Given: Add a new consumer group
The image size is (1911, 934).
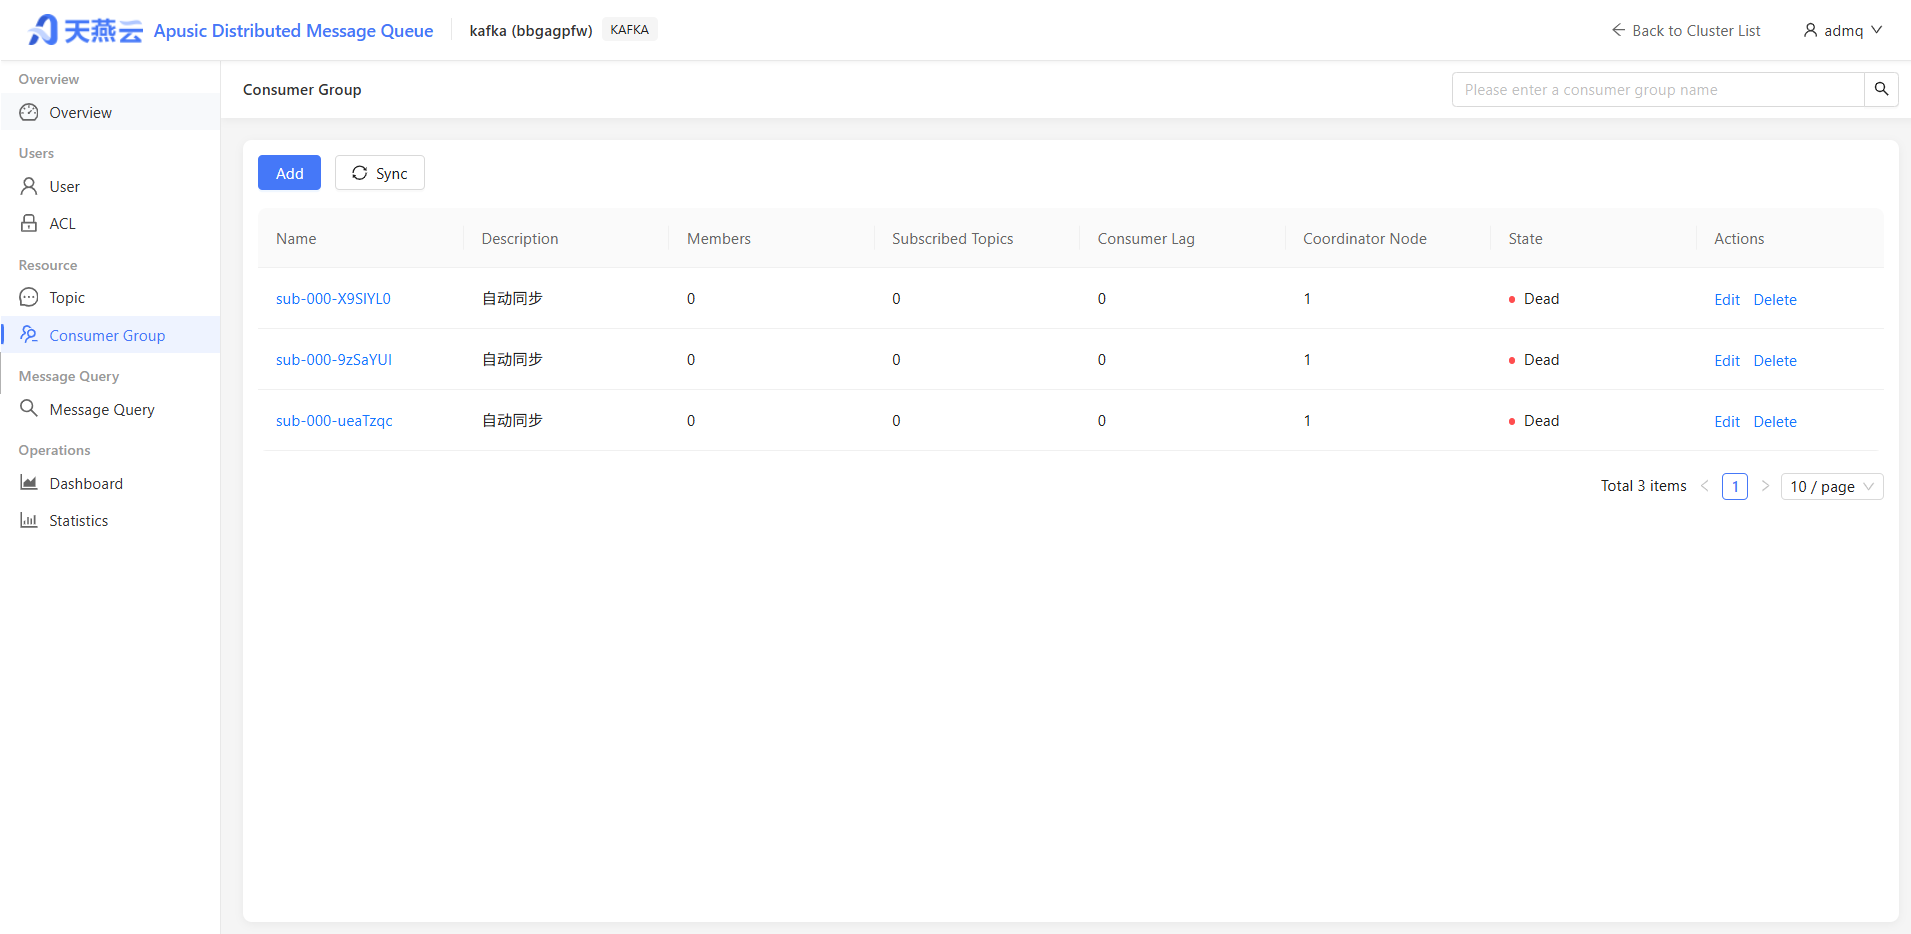Looking at the screenshot, I should (x=289, y=172).
